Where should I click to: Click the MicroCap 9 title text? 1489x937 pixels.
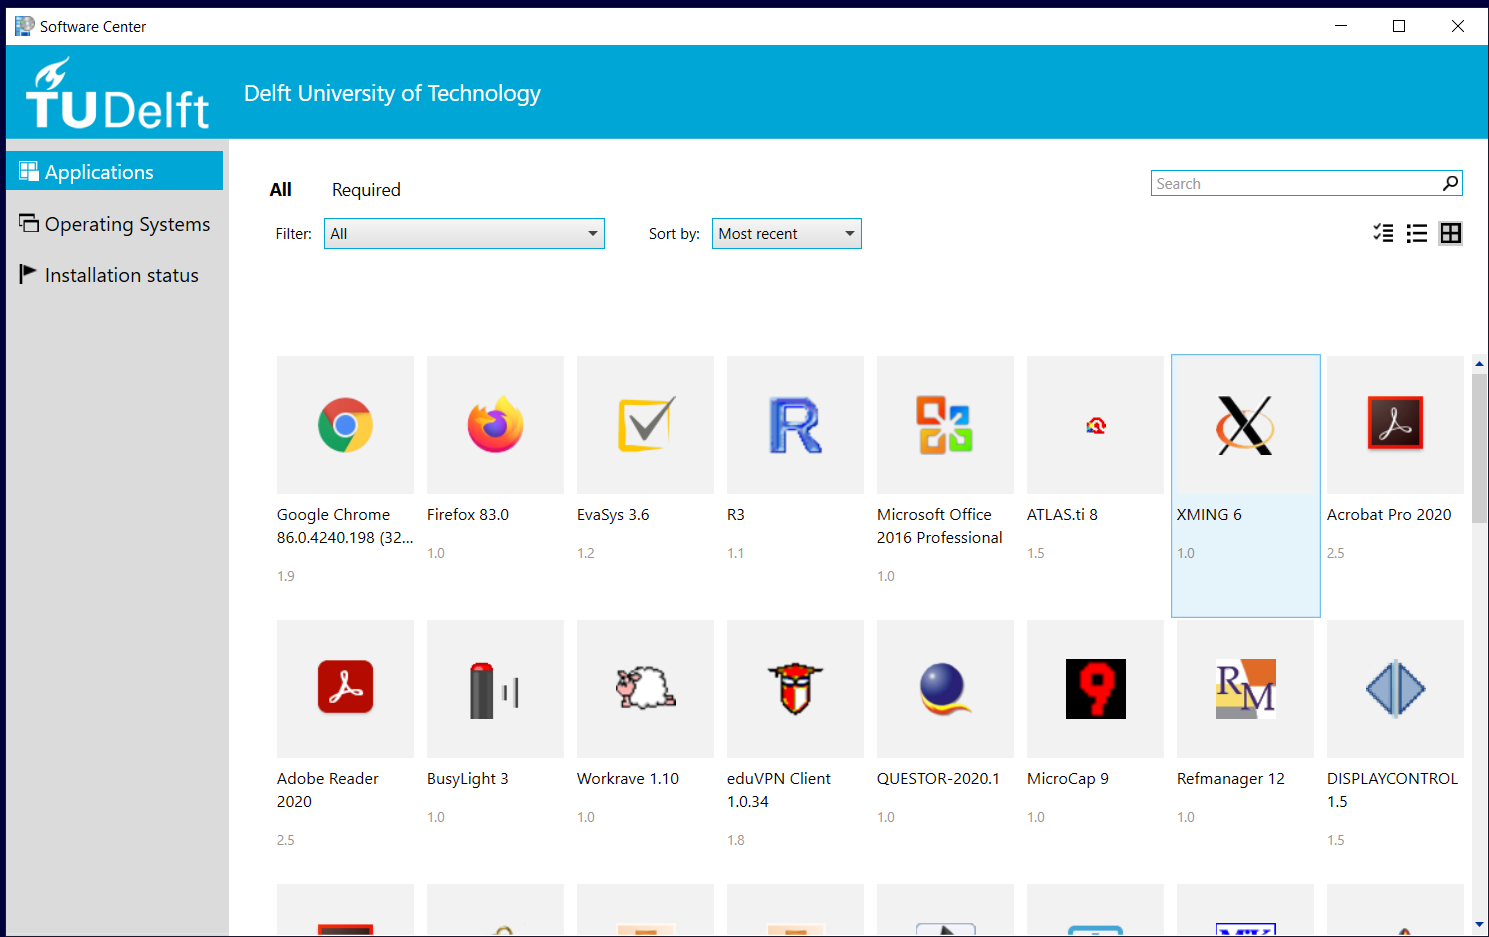pyautogui.click(x=1068, y=779)
